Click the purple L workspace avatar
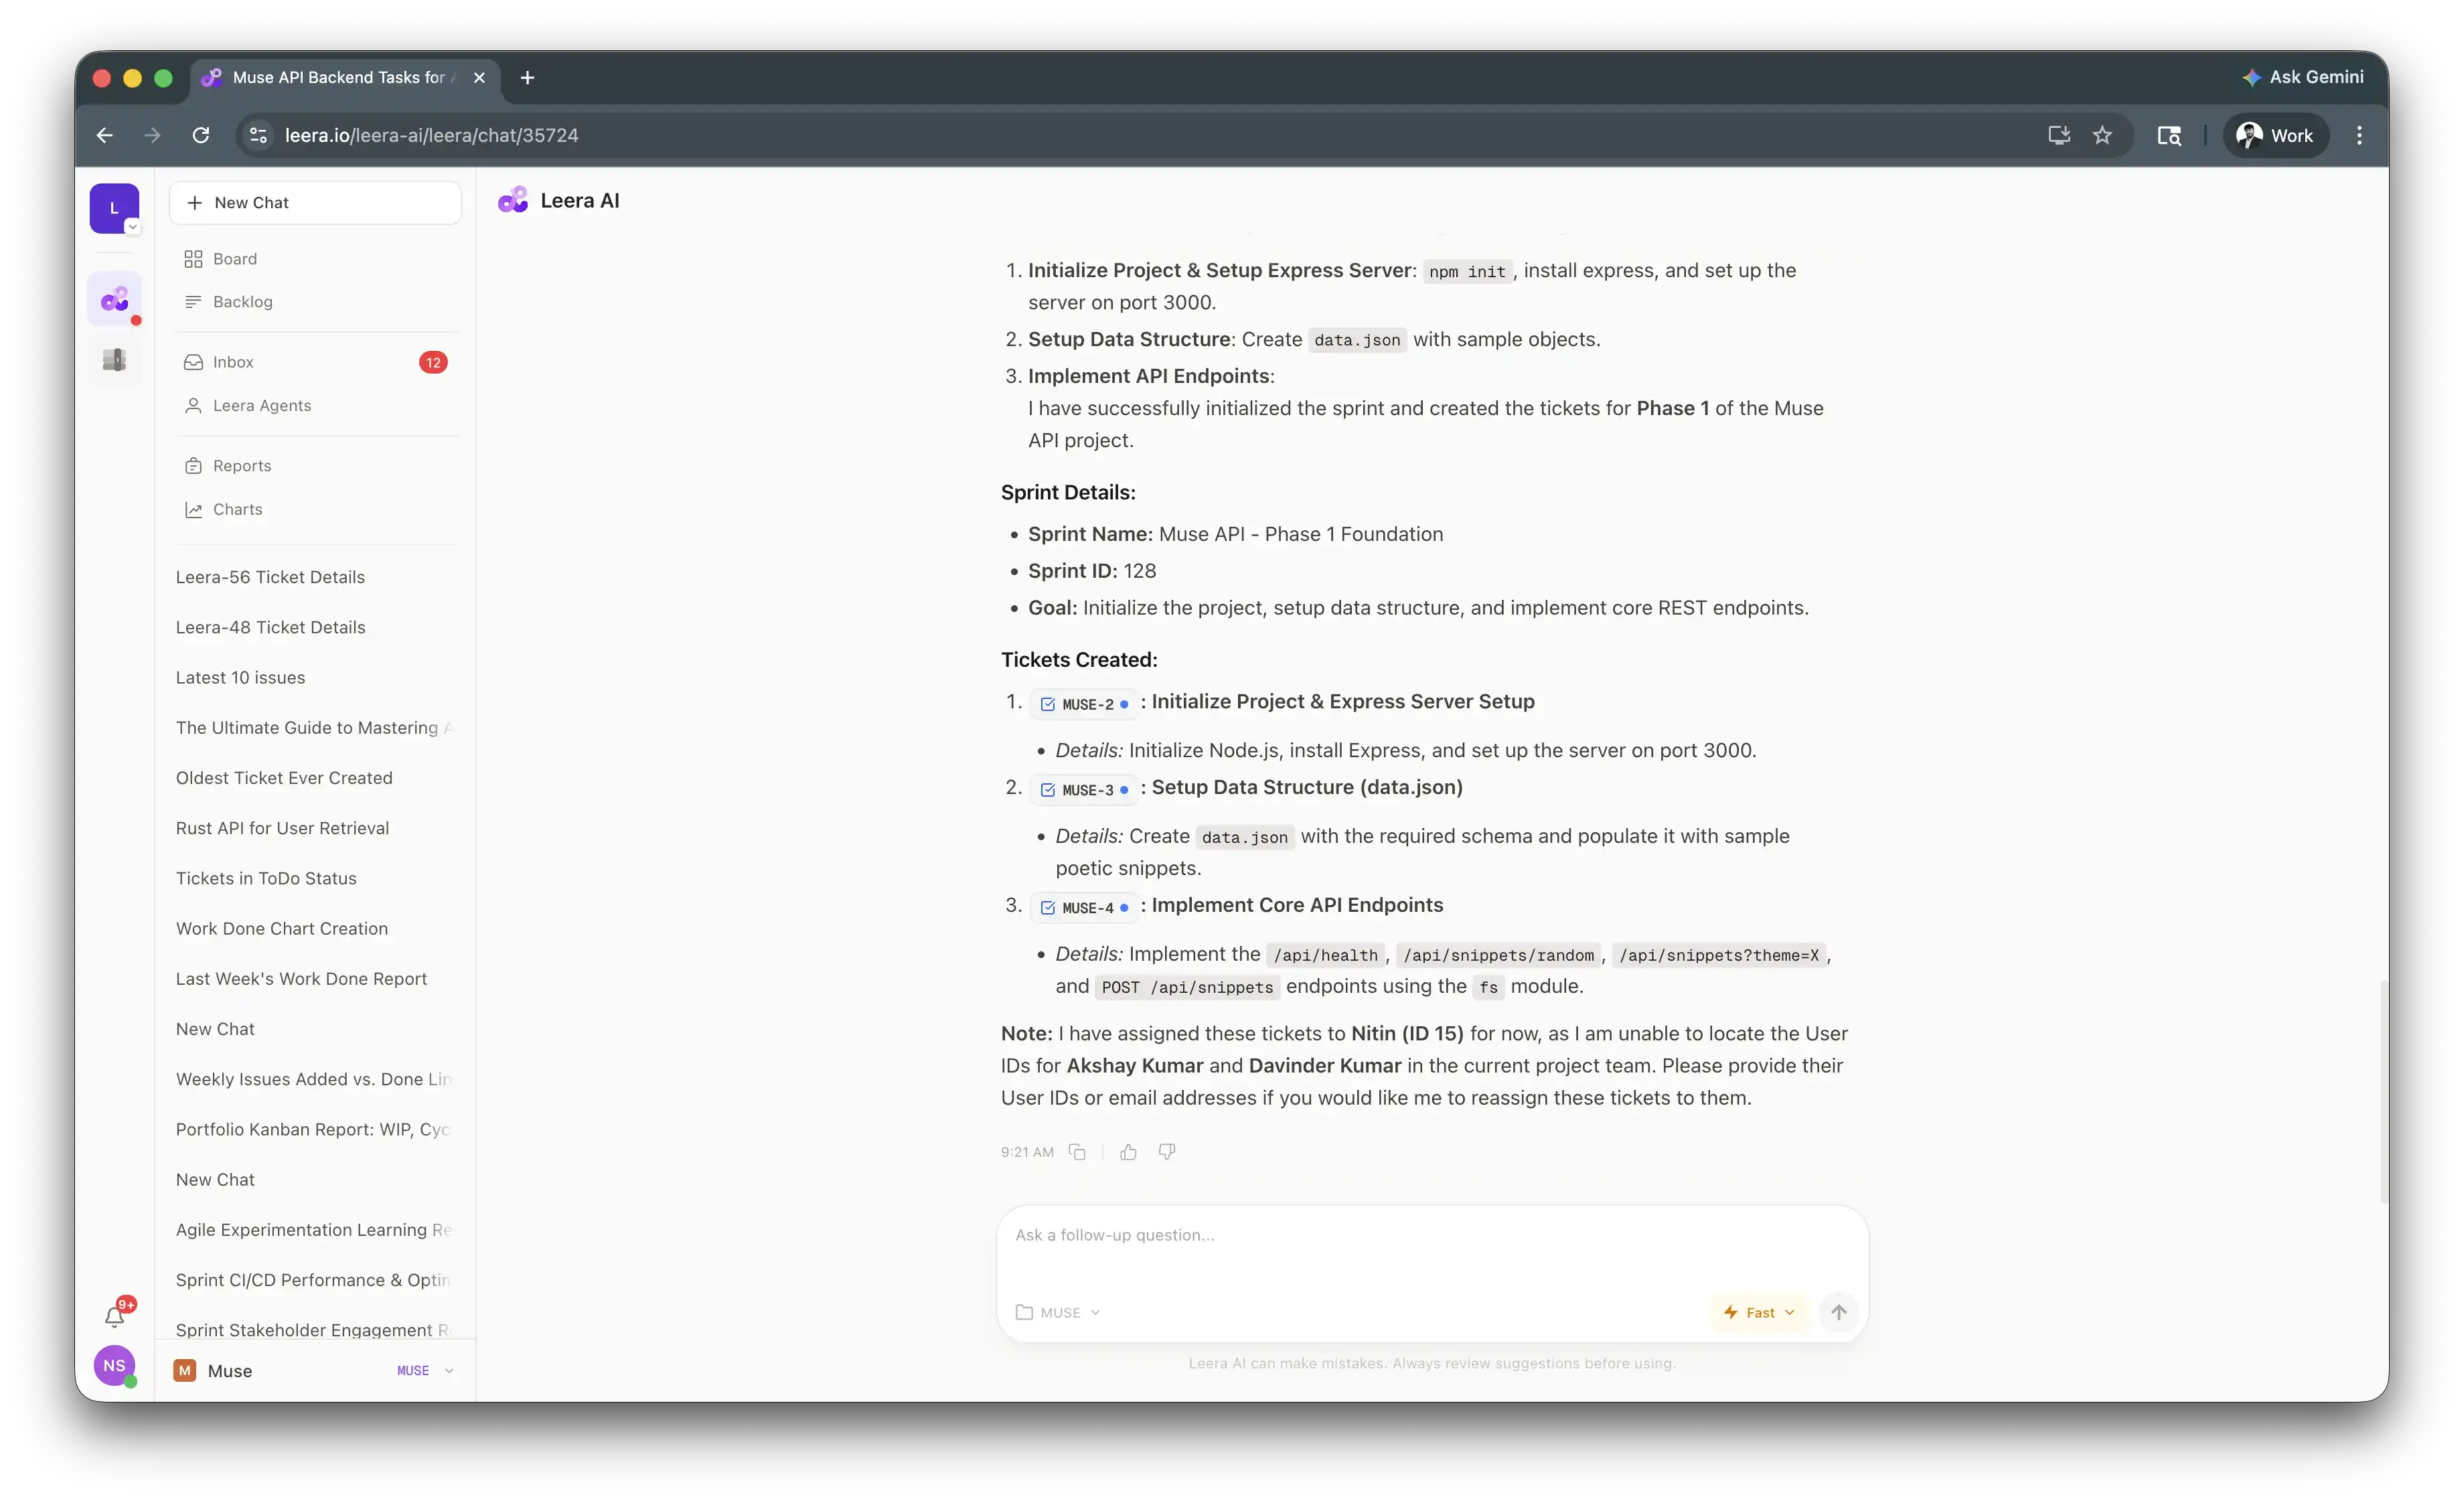 pyautogui.click(x=114, y=208)
